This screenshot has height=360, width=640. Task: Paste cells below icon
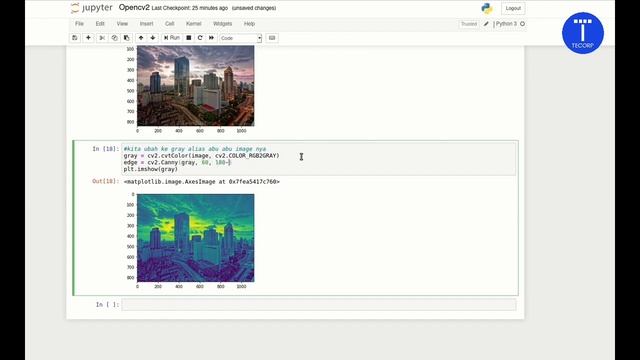click(127, 38)
